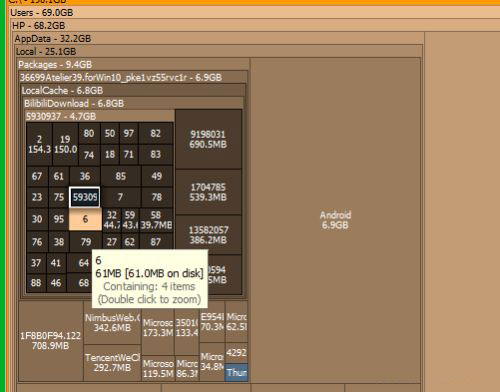Select folder block 2 (154.3)
This screenshot has height=392, width=500.
pyautogui.click(x=39, y=144)
